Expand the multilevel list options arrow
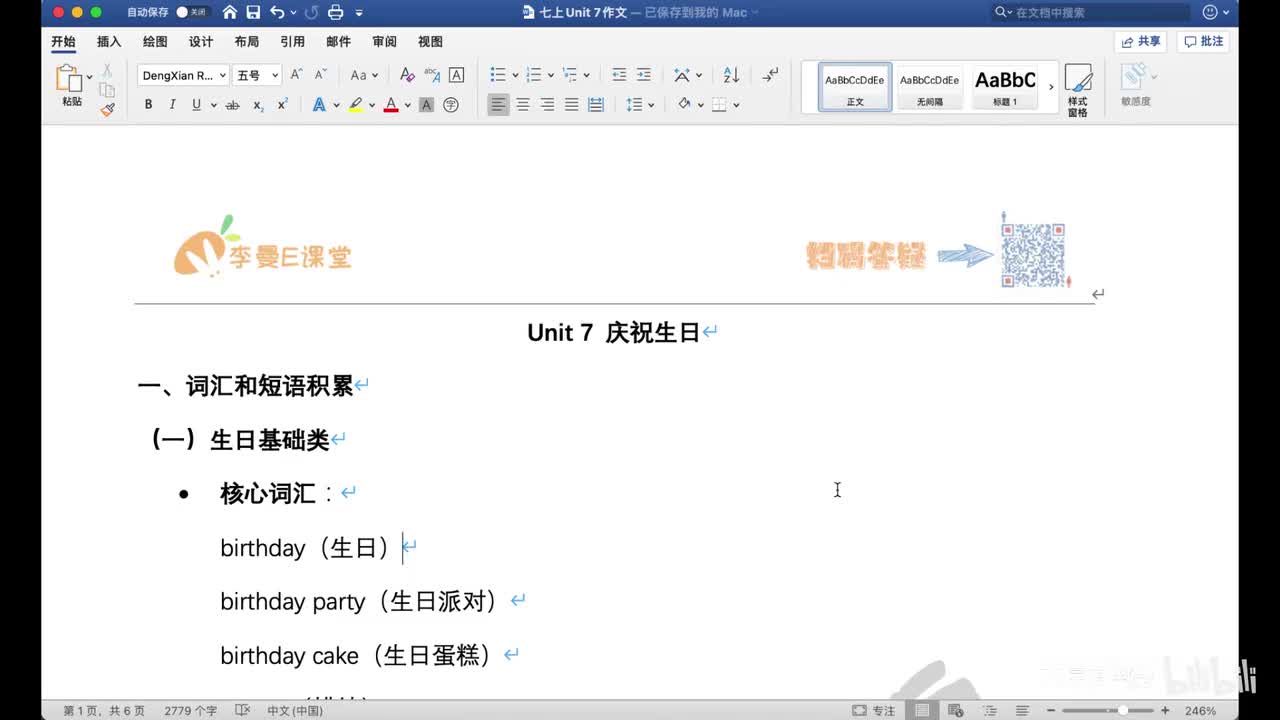Viewport: 1280px width, 720px height. [x=586, y=76]
